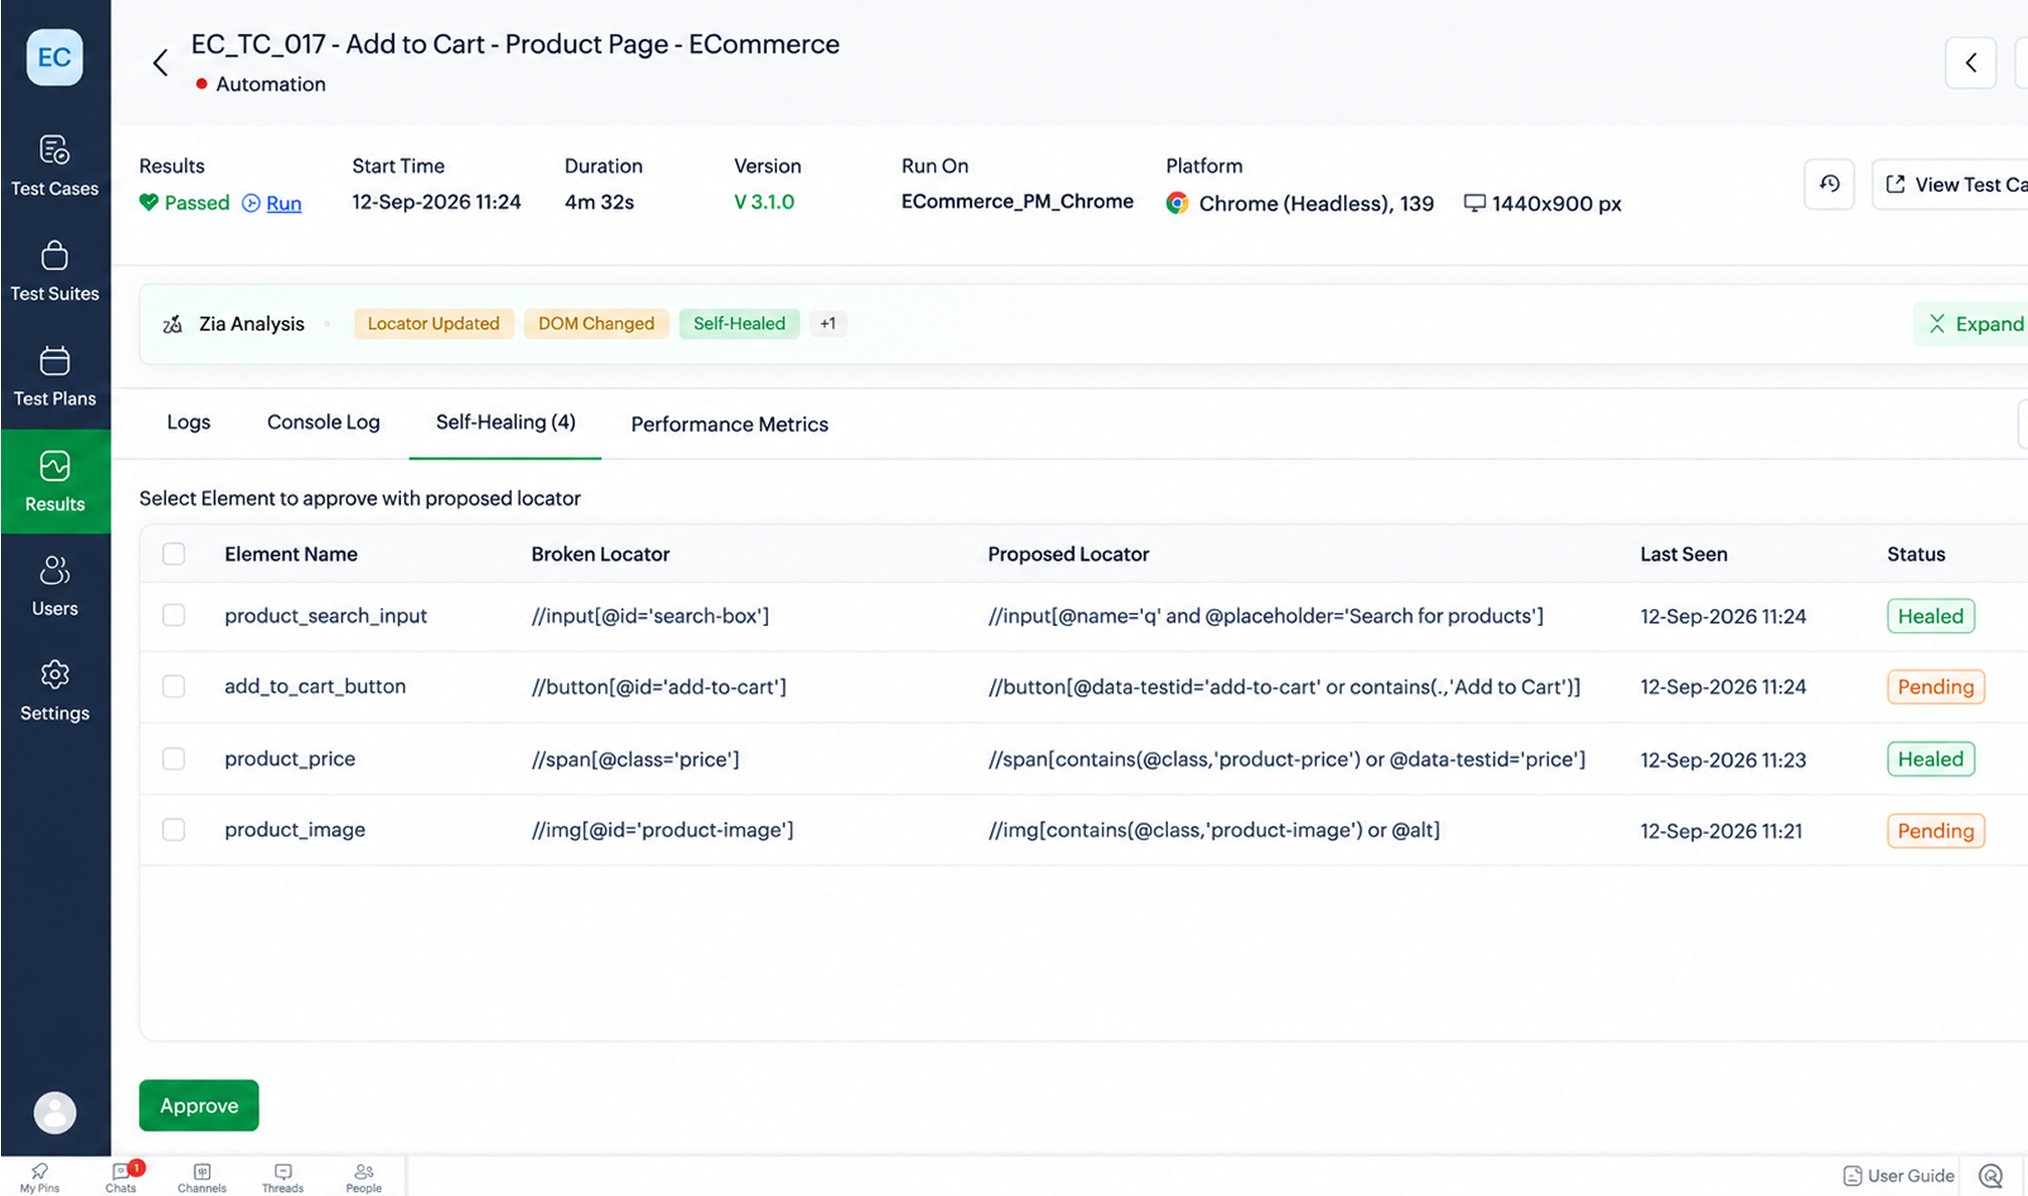
Task: Click Healed status for product_price
Action: pos(1930,759)
